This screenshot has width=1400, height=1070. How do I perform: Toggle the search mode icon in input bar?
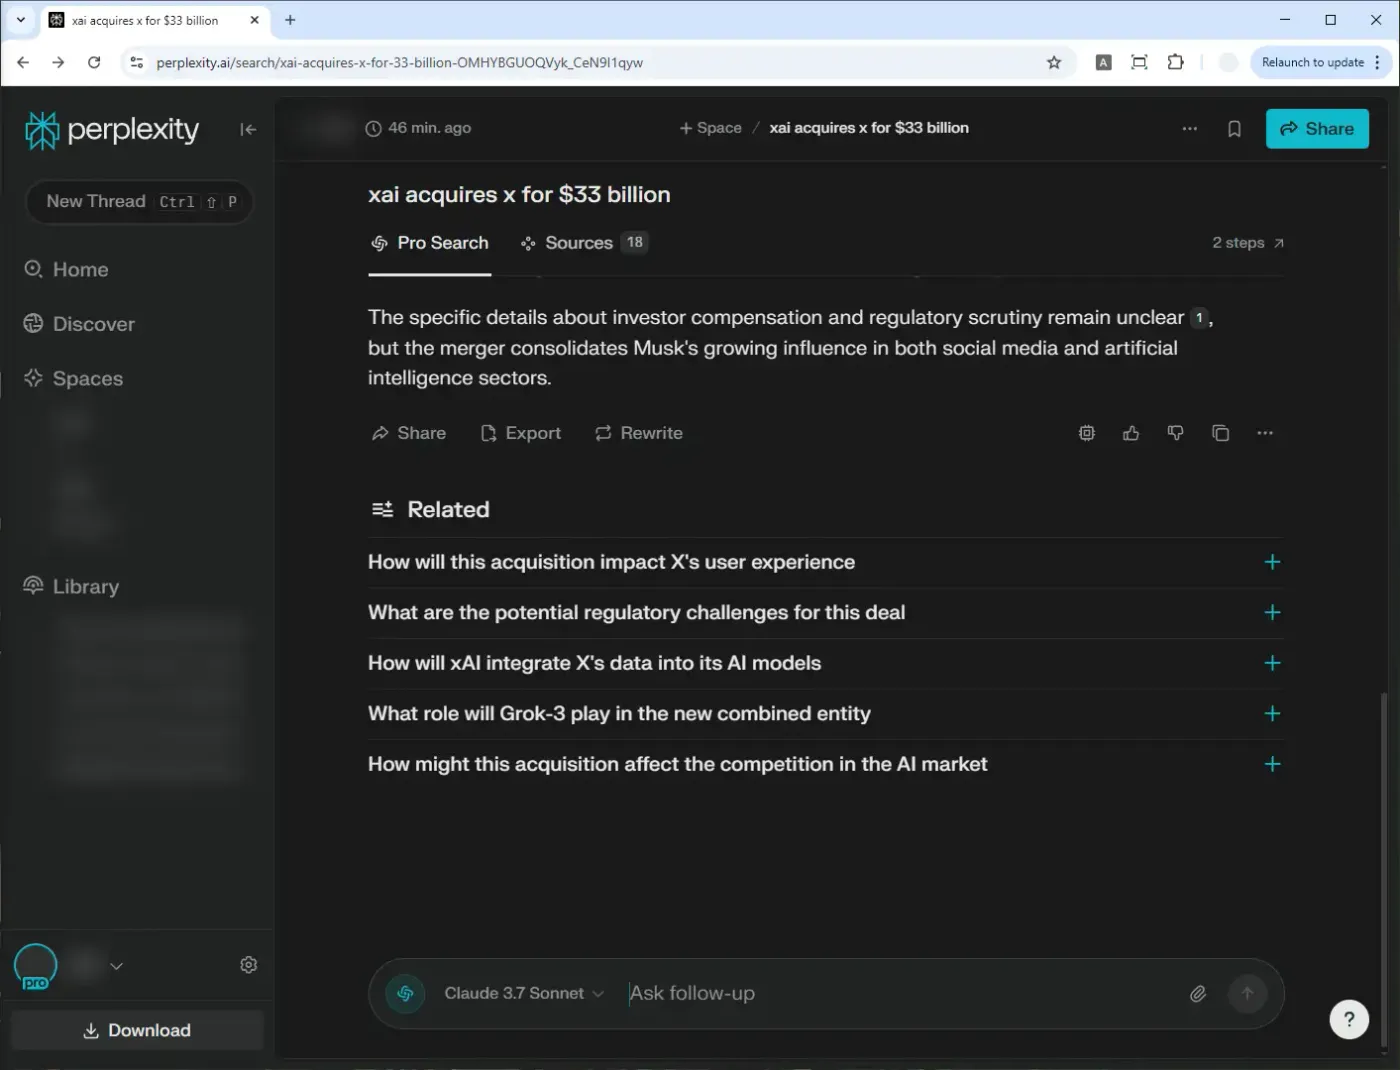coord(405,993)
